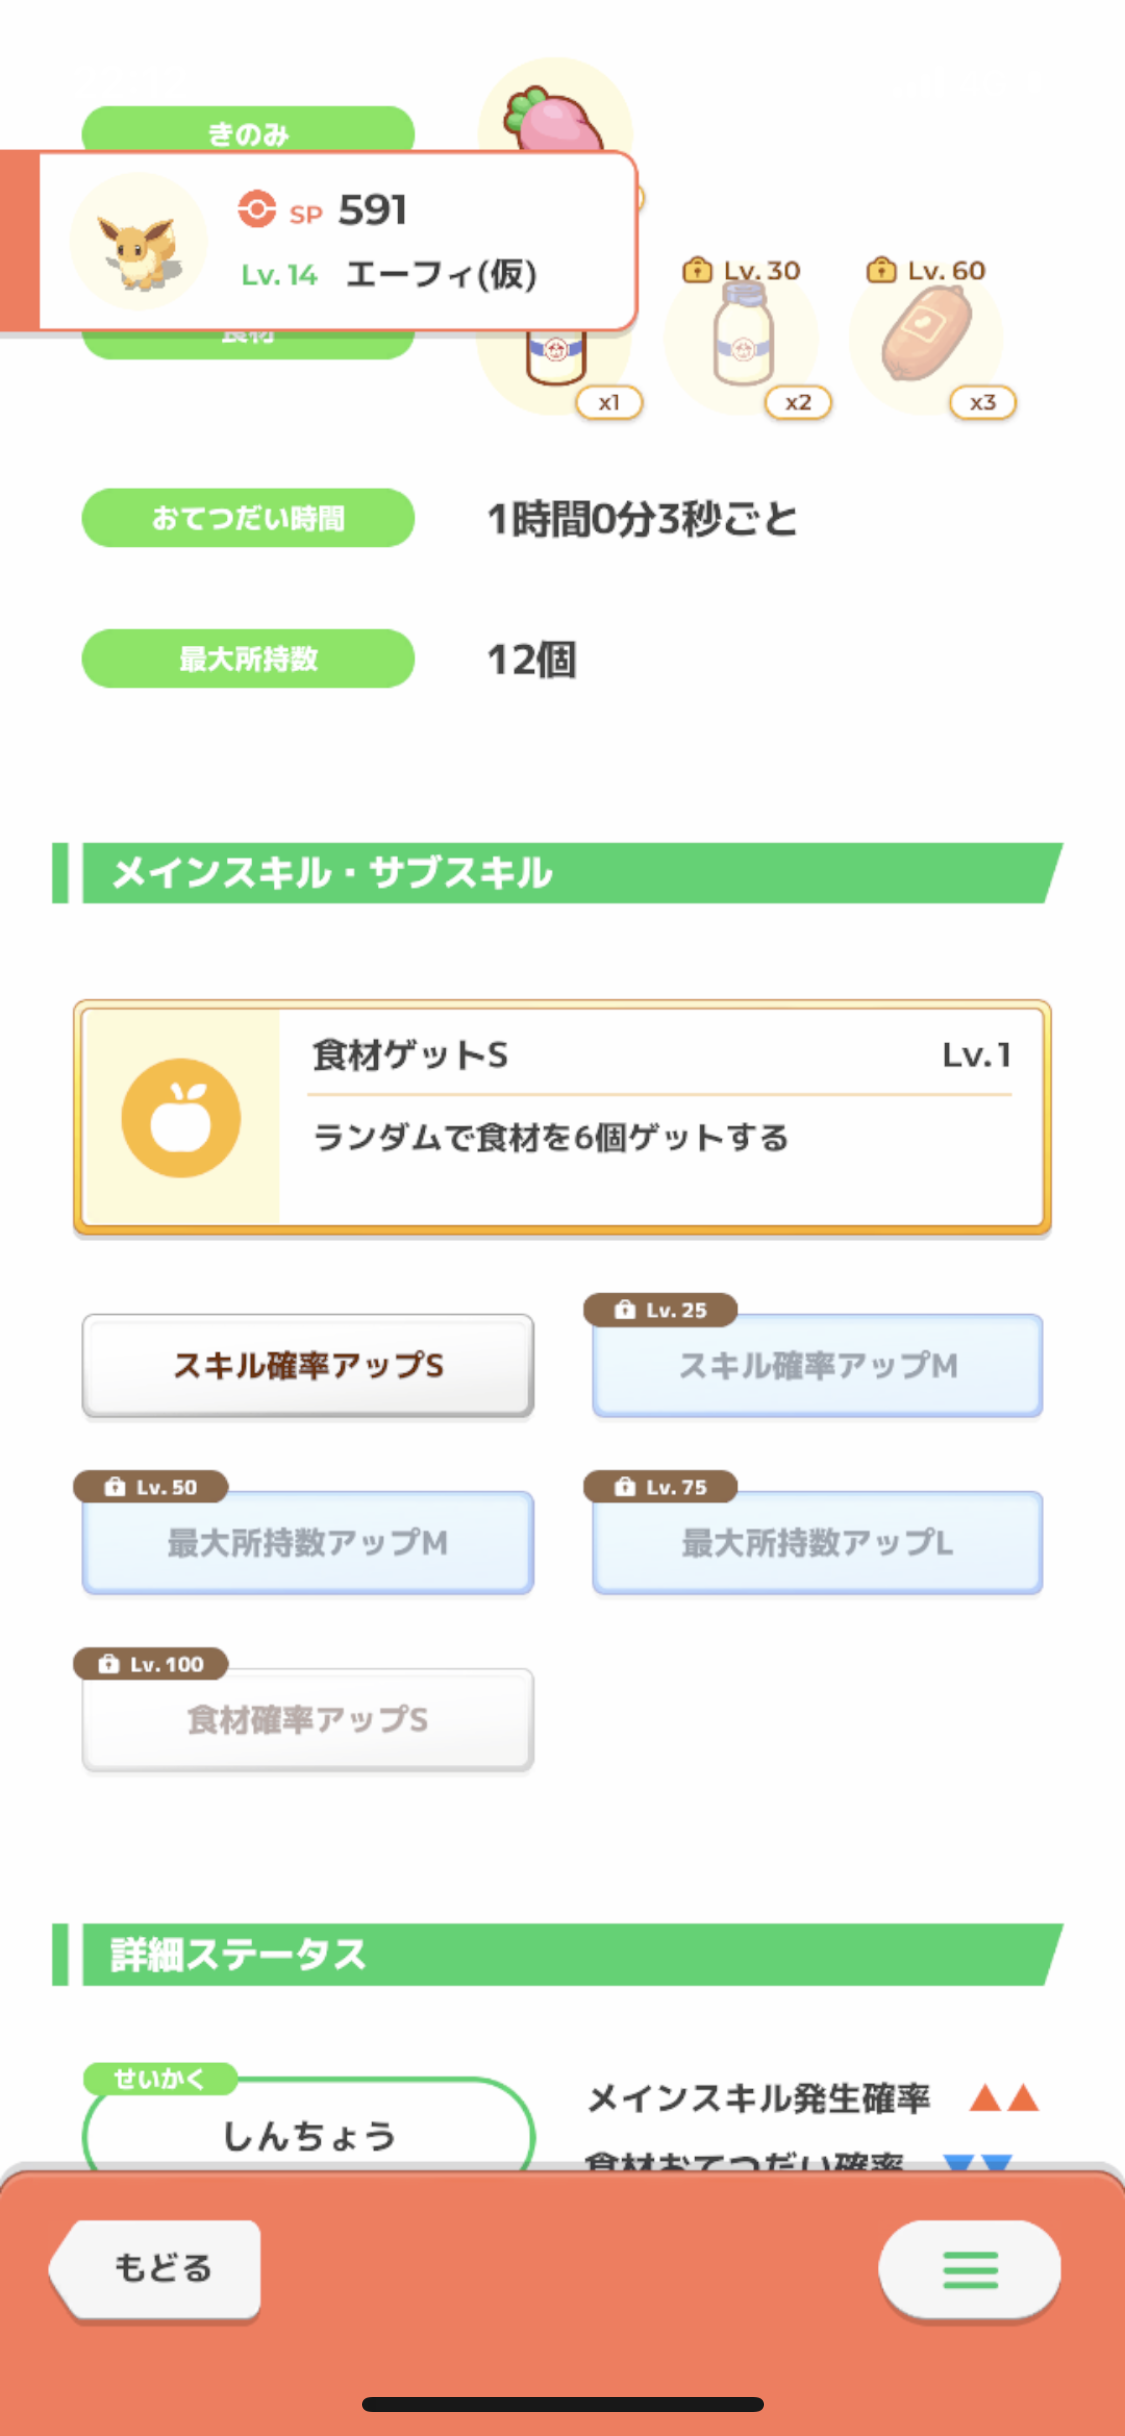This screenshot has width=1125, height=2436.
Task: View locked 最大所持数アップL sub skill
Action: click(x=818, y=1542)
